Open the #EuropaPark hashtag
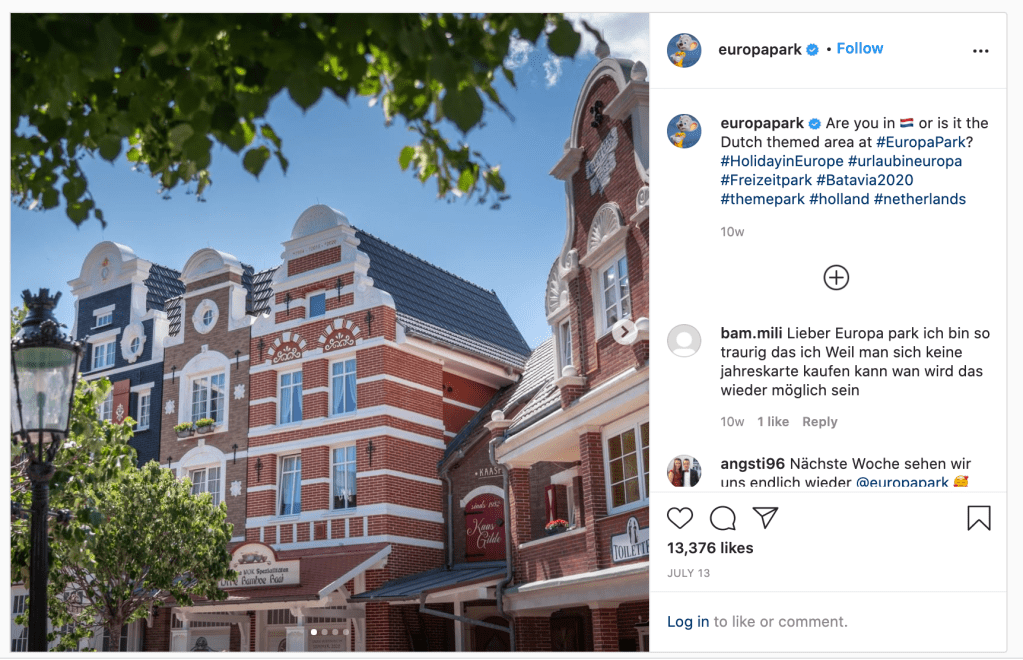The width and height of the screenshot is (1023, 660). pyautogui.click(x=921, y=142)
